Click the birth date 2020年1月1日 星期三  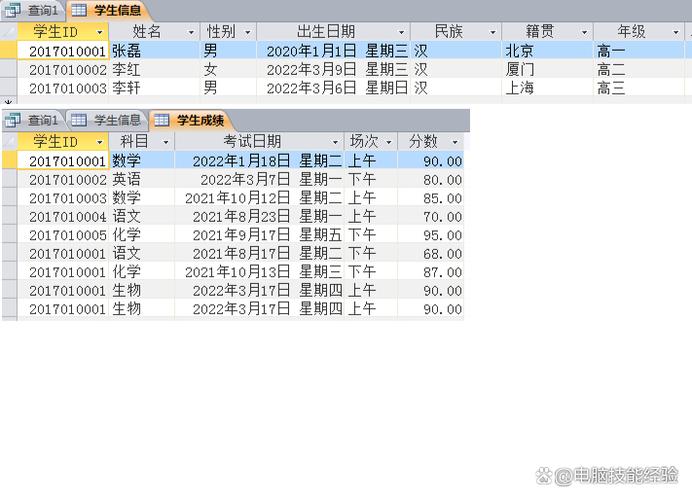334,51
